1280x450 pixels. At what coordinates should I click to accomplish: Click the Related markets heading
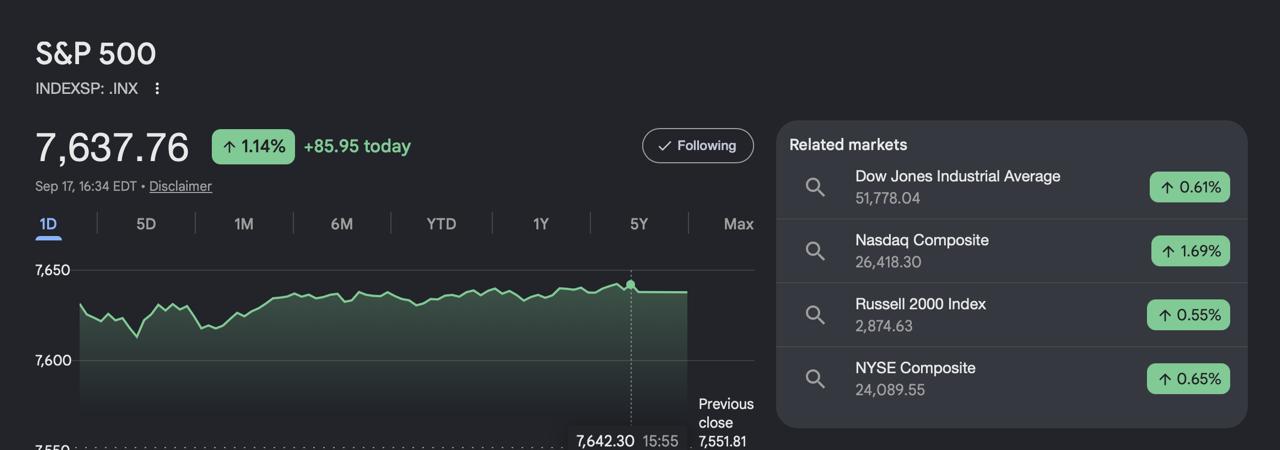pos(848,145)
